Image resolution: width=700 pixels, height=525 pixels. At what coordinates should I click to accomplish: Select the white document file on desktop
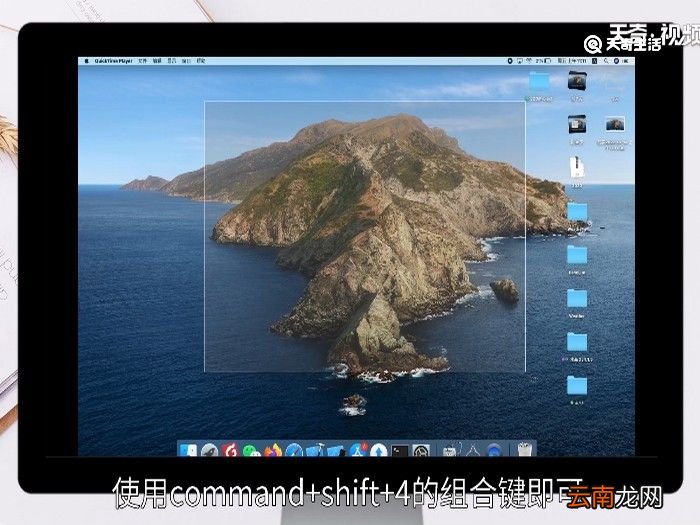click(x=576, y=167)
